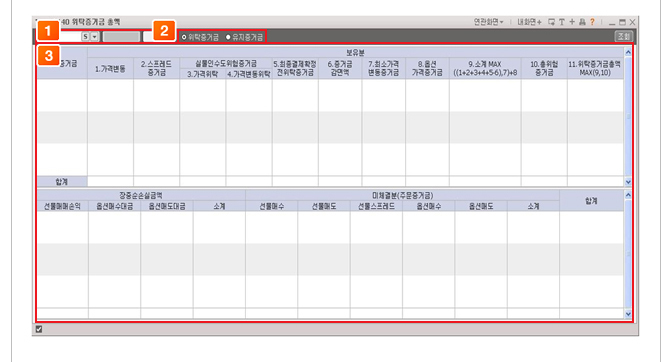Toggle the checkbox at window bottom-left
Viewport: 670px width, 362px height.
click(39, 329)
